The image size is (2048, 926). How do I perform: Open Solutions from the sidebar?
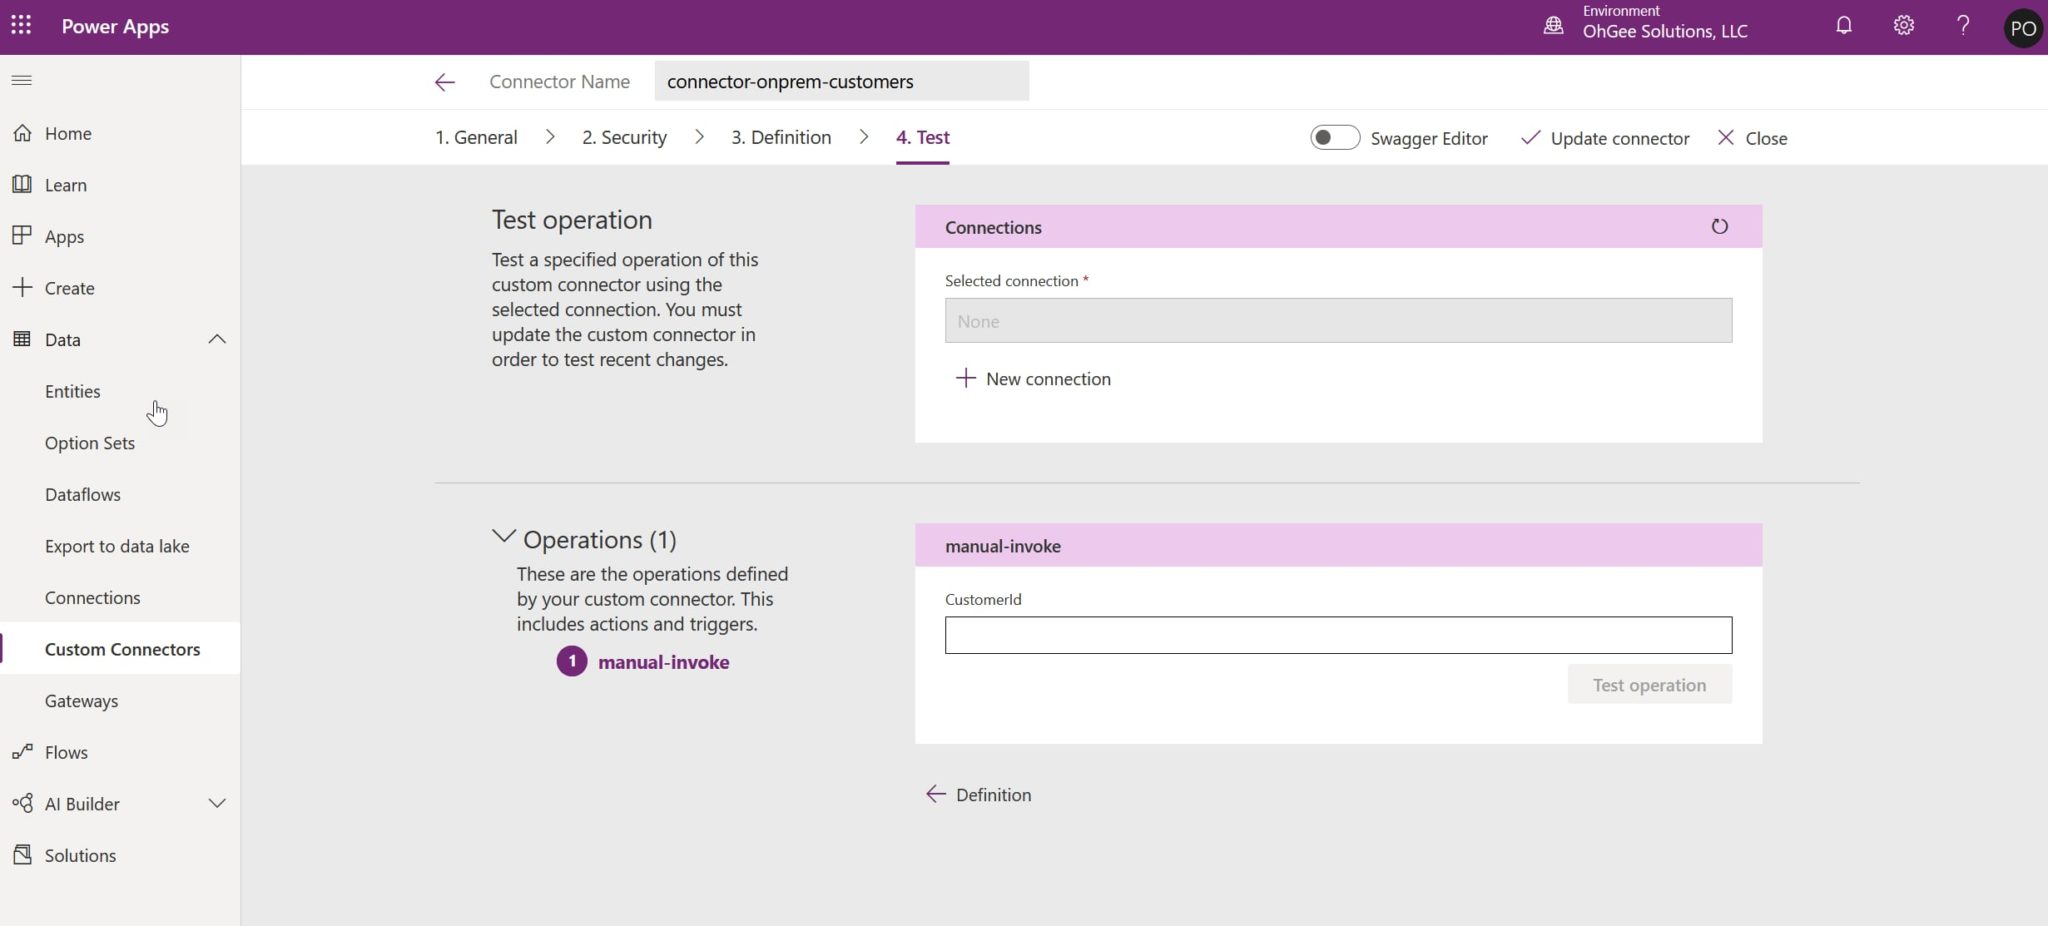pos(80,854)
